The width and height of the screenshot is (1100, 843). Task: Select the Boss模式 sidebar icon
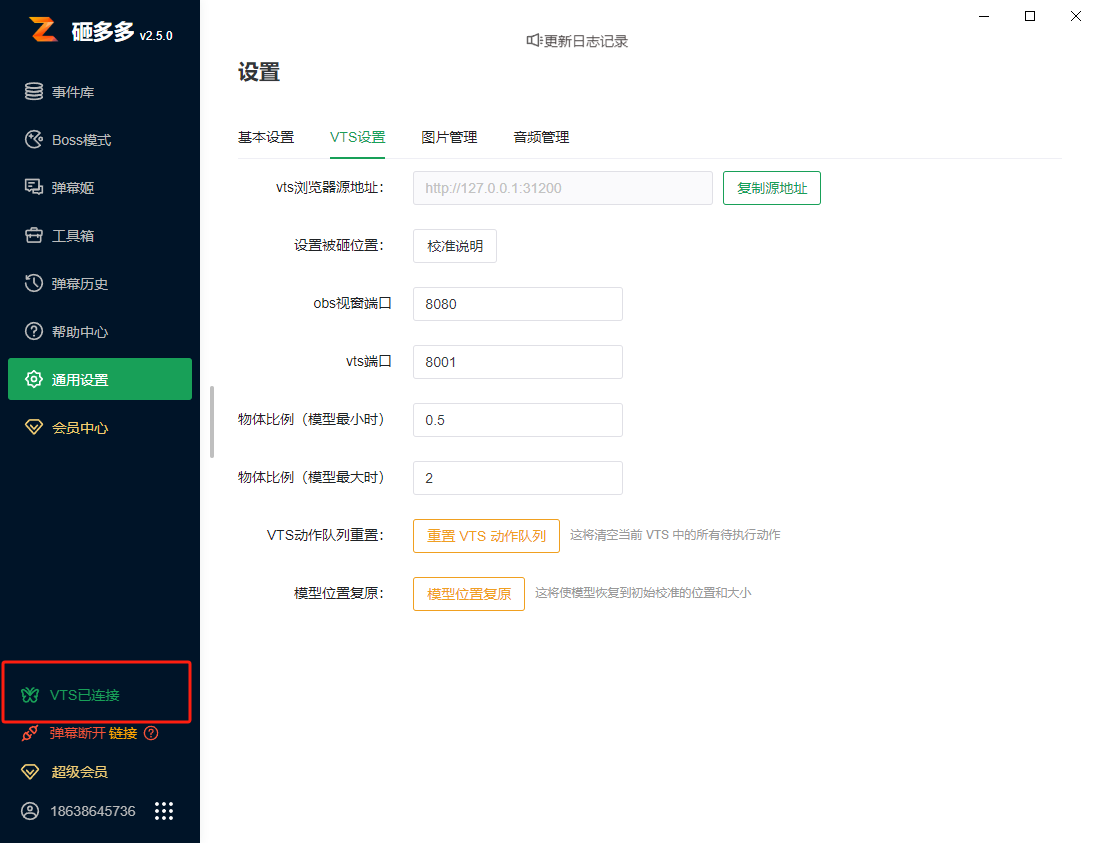click(34, 140)
